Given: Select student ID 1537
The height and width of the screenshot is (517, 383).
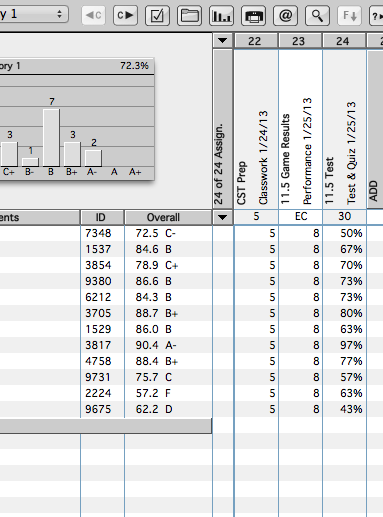Looking at the screenshot, I should [x=98, y=249].
